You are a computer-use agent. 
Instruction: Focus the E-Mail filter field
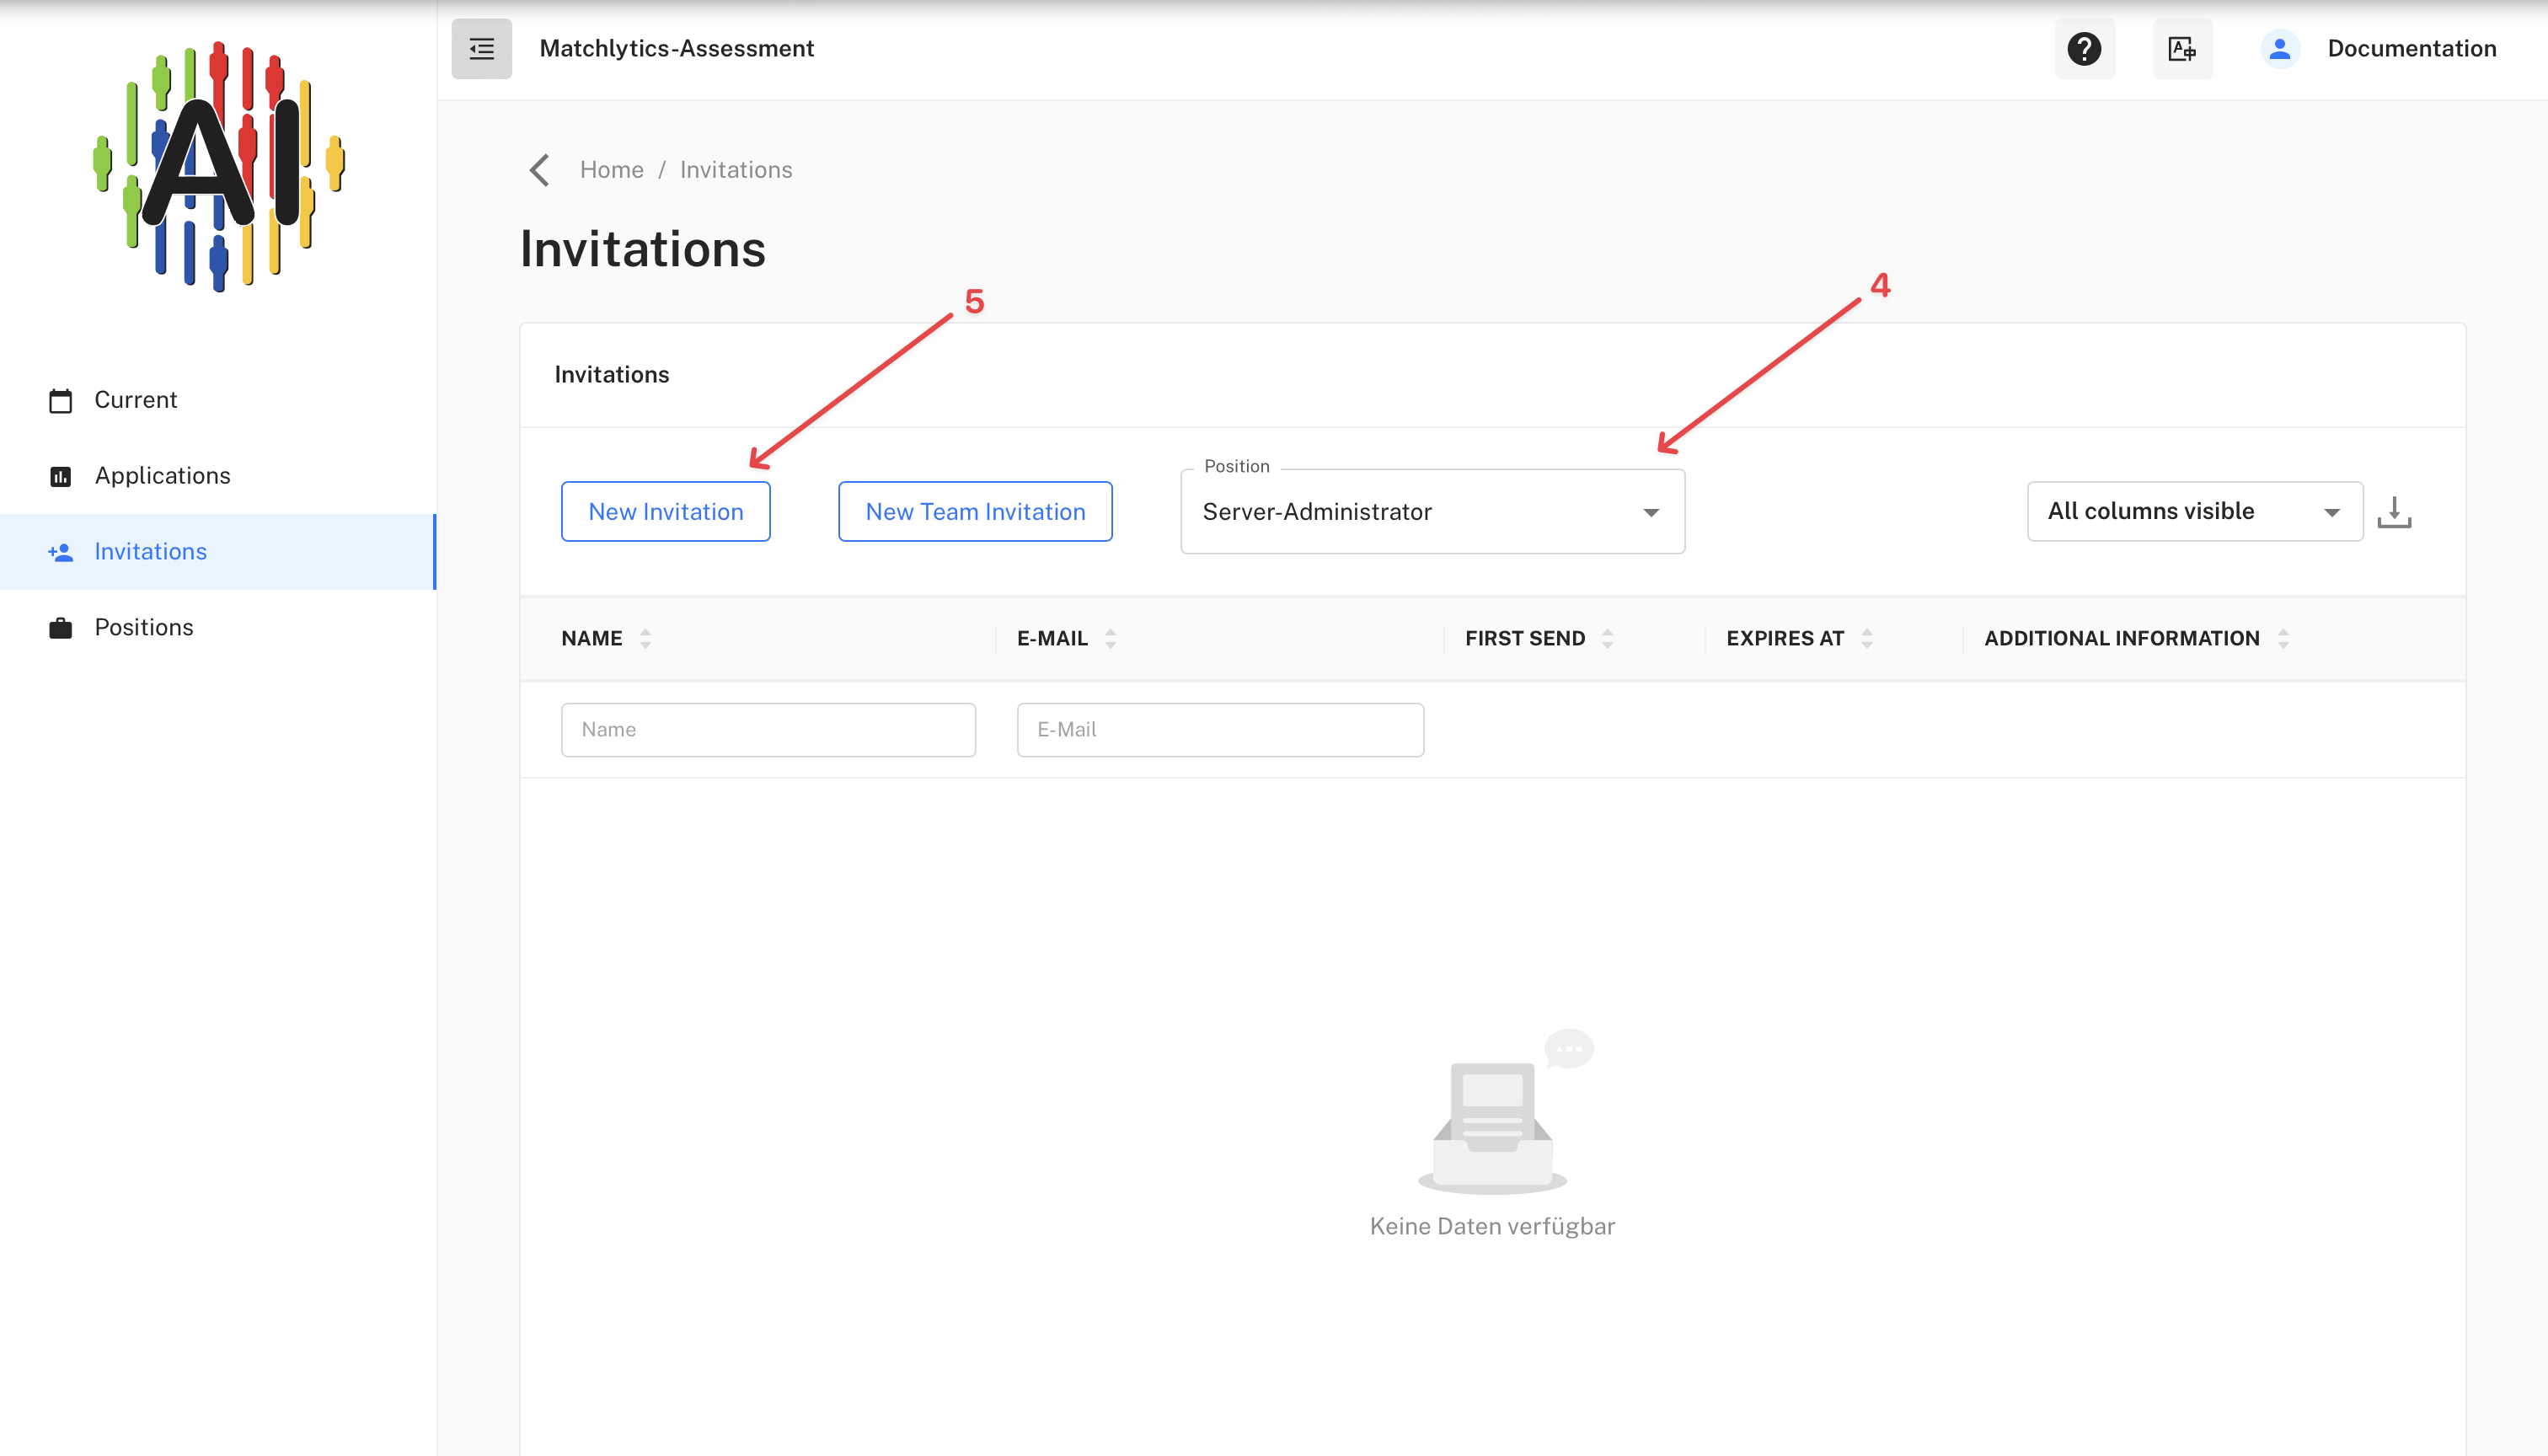pos(1220,730)
